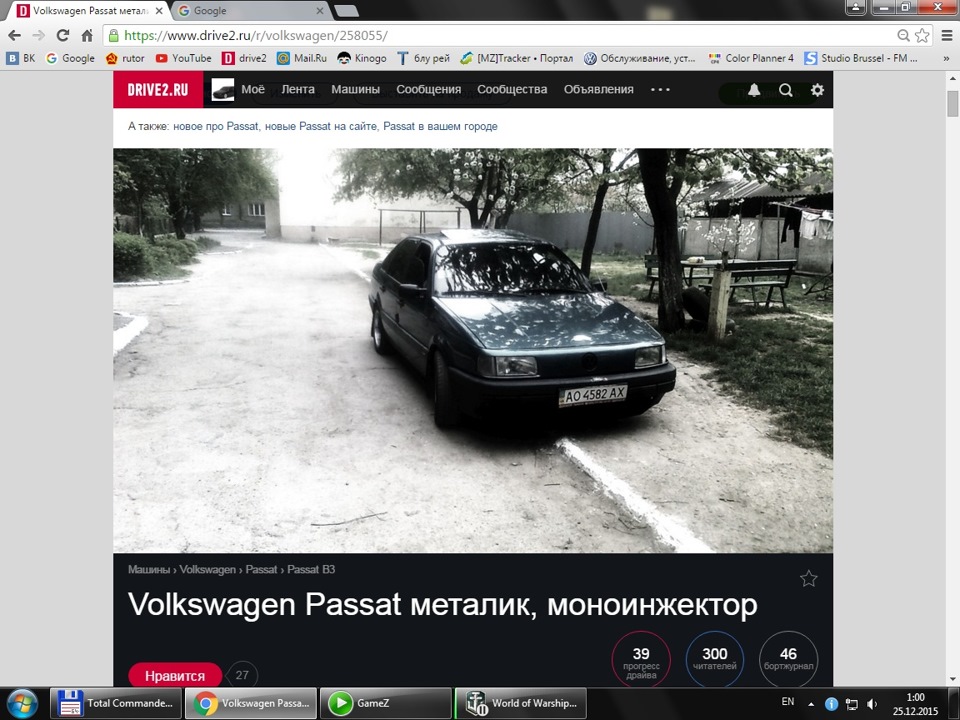Viewport: 960px width, 720px height.
Task: Open the clock showing 1:00 25.12.2015
Action: click(x=915, y=704)
